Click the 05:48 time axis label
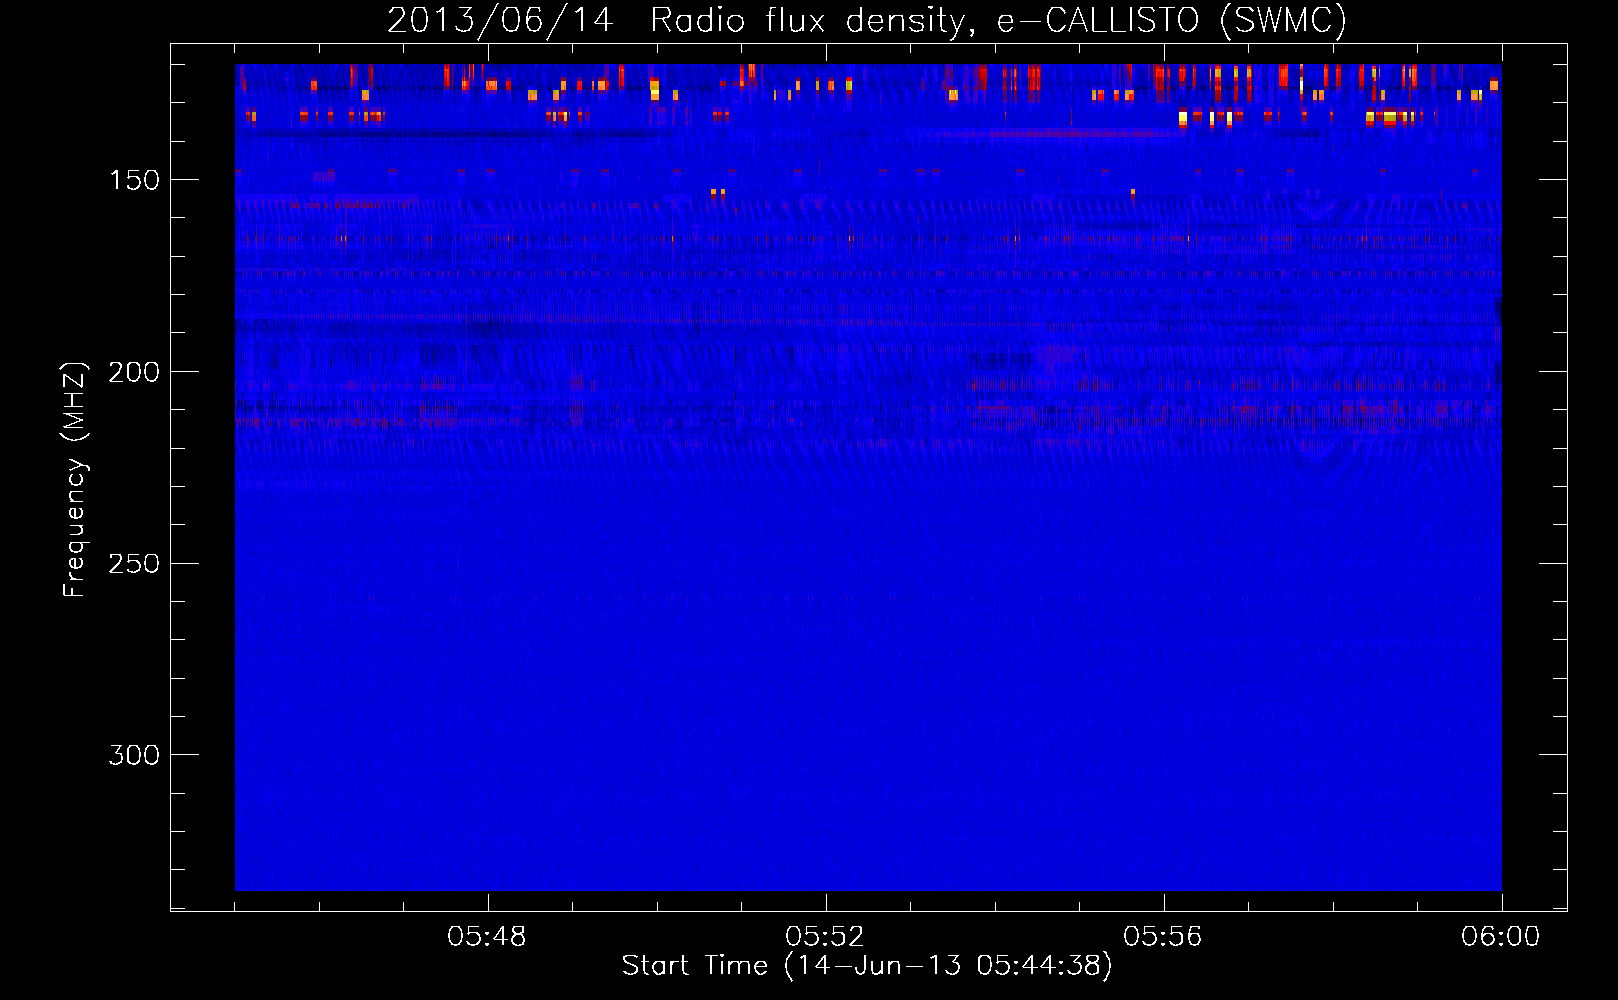Screen dimensions: 1618x1000 (487, 937)
